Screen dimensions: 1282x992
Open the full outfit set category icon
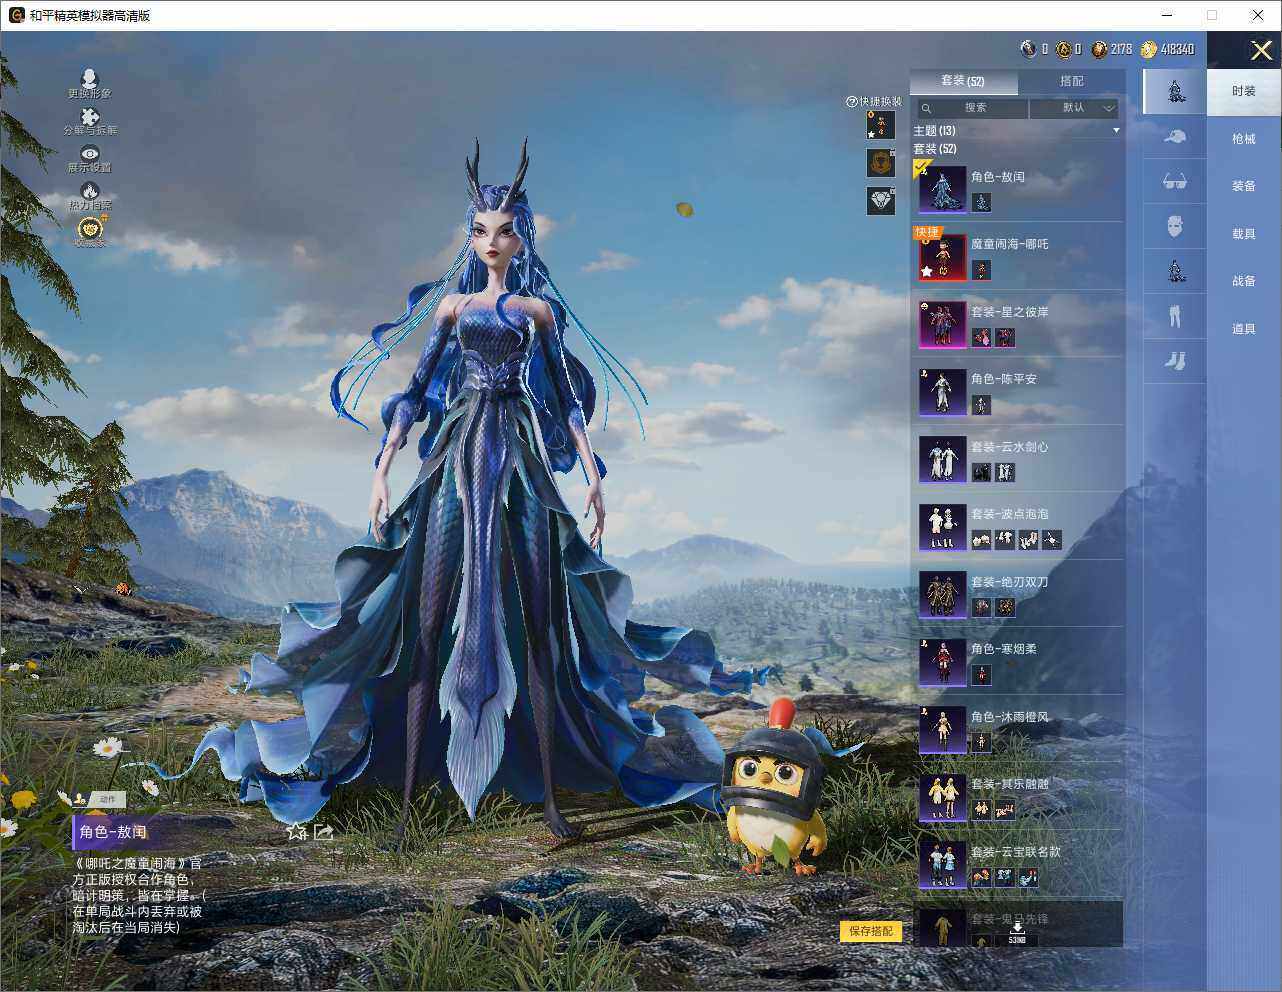tap(1175, 92)
